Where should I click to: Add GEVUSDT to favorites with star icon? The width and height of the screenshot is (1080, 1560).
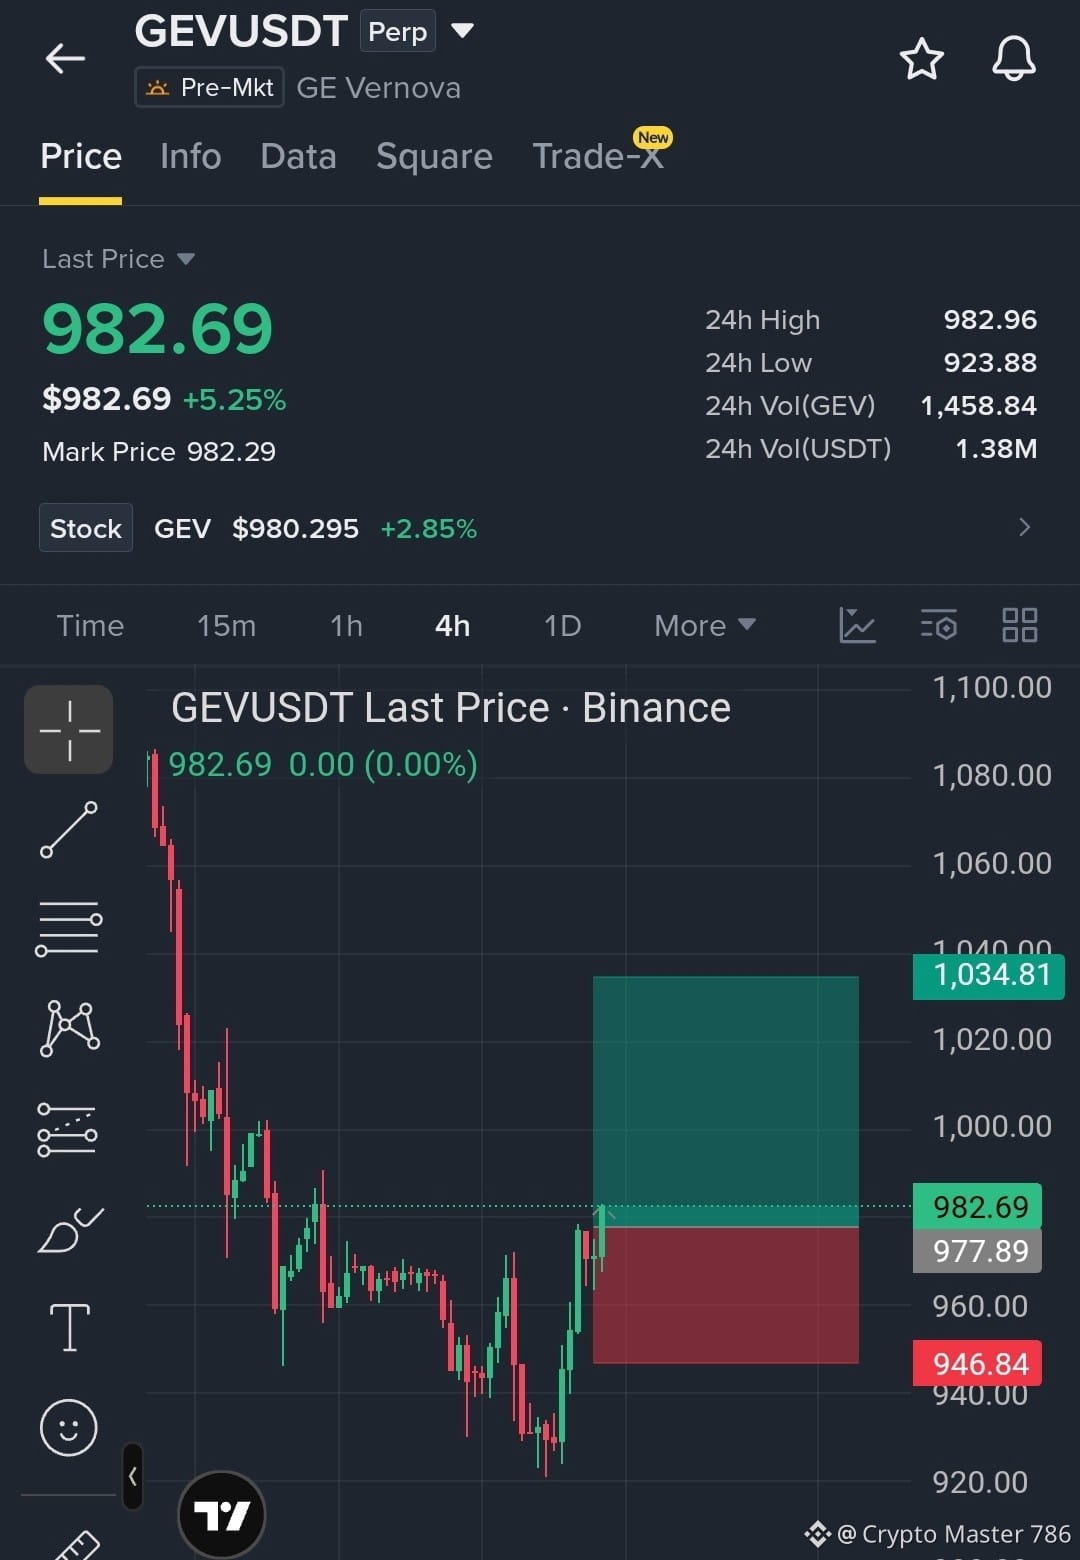[921, 59]
